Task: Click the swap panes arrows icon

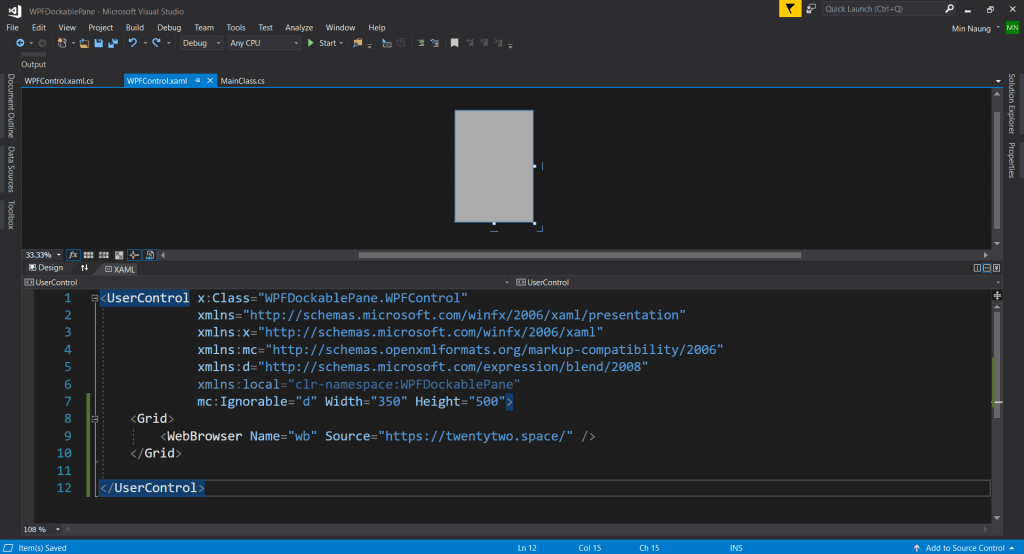Action: (x=84, y=268)
